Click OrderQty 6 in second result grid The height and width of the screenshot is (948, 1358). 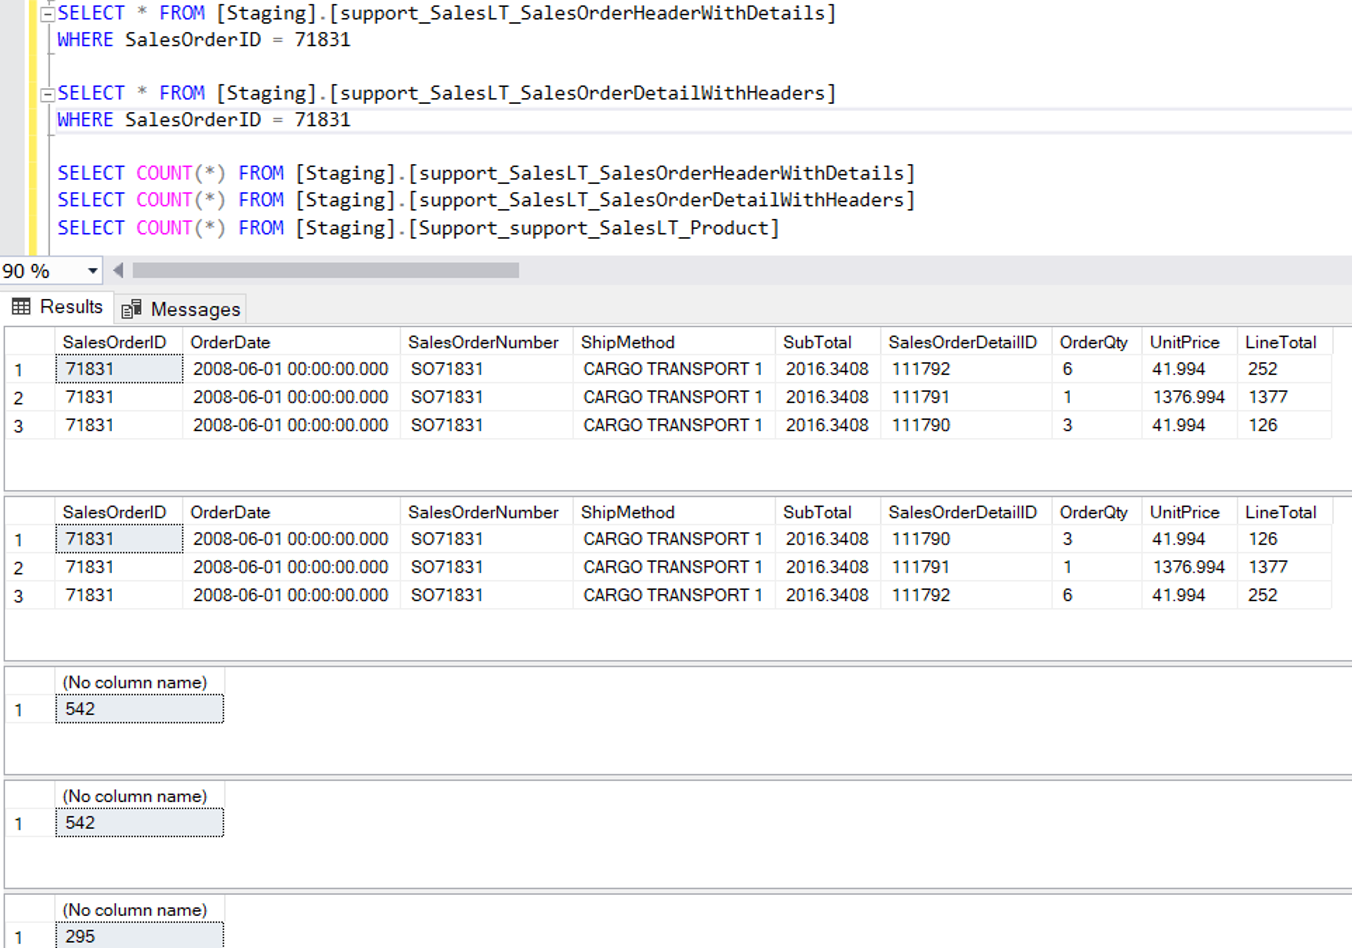[1096, 595]
